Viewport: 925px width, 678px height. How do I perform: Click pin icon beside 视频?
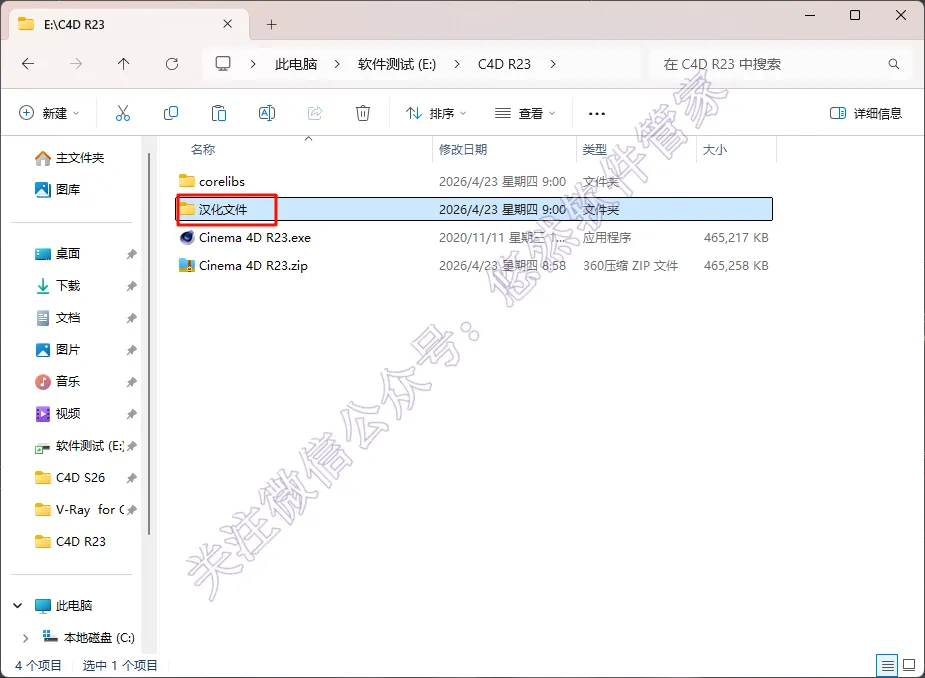(x=131, y=414)
